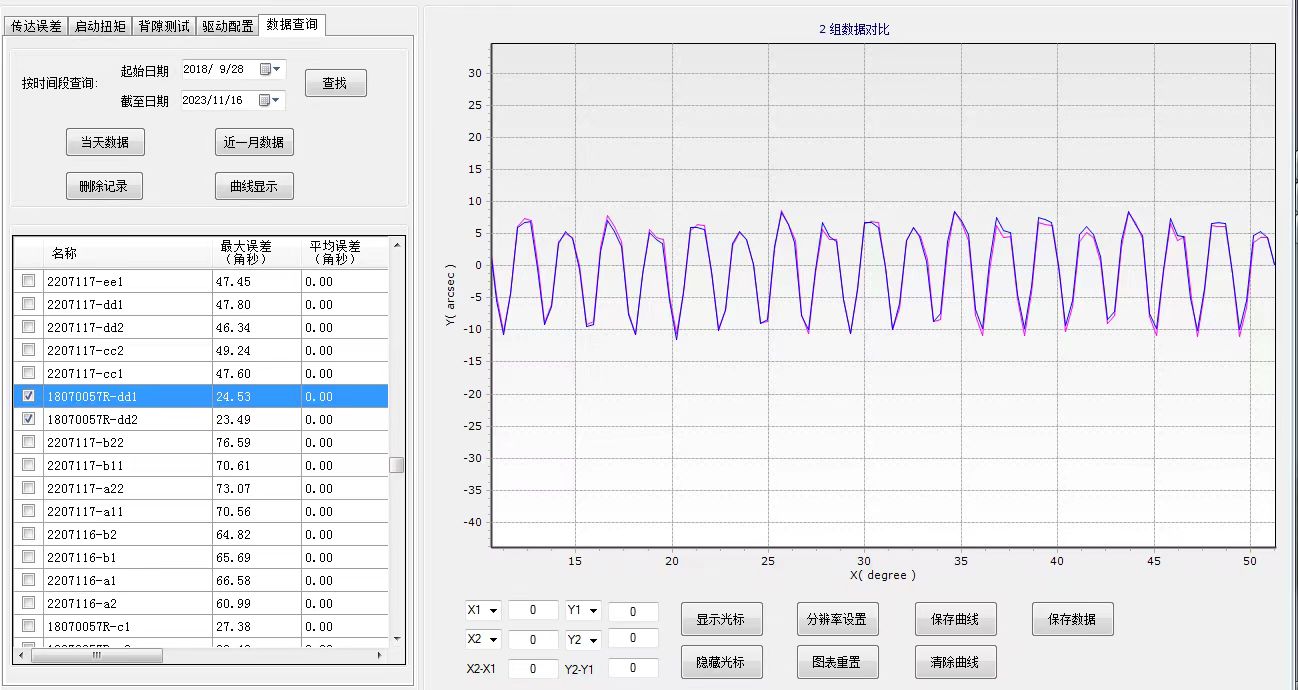The image size is (1298, 690).
Task: Tick the 2207116-b2 record checkbox
Action: [28, 534]
